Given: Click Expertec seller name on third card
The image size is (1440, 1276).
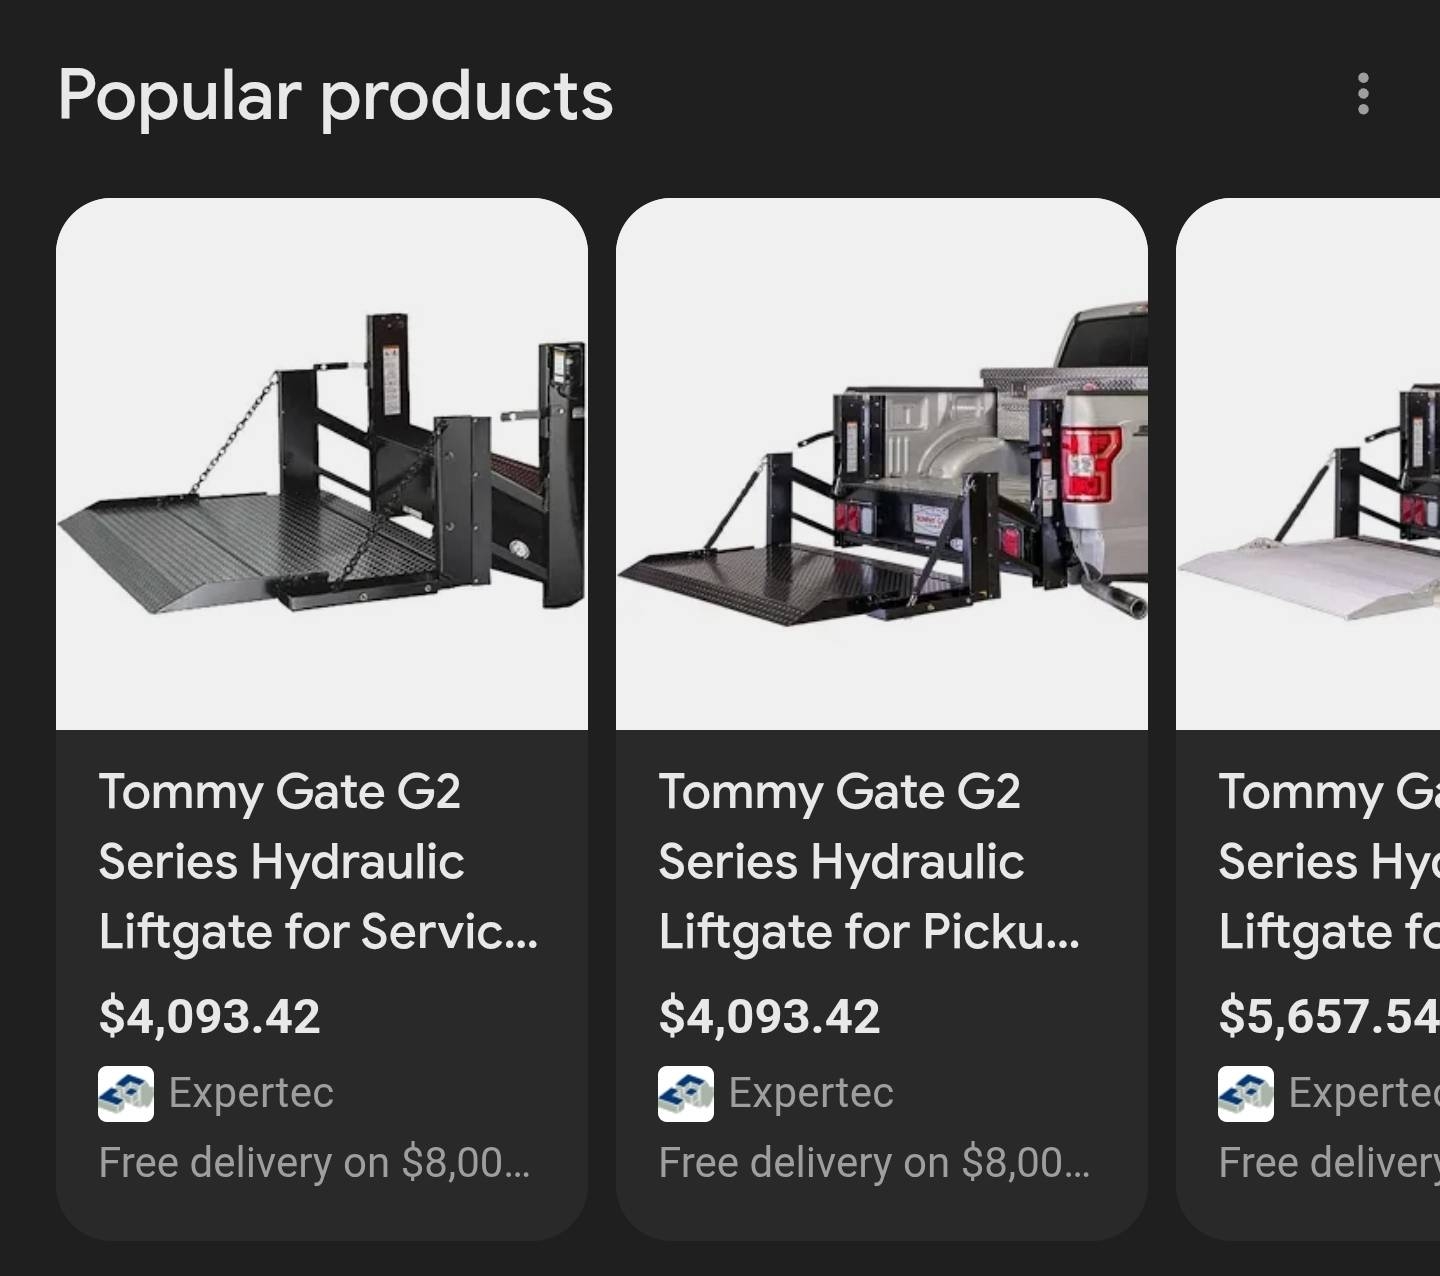Looking at the screenshot, I should point(1362,1093).
